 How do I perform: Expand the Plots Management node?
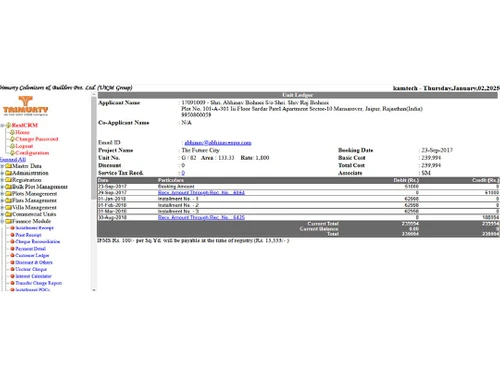click(x=2, y=194)
